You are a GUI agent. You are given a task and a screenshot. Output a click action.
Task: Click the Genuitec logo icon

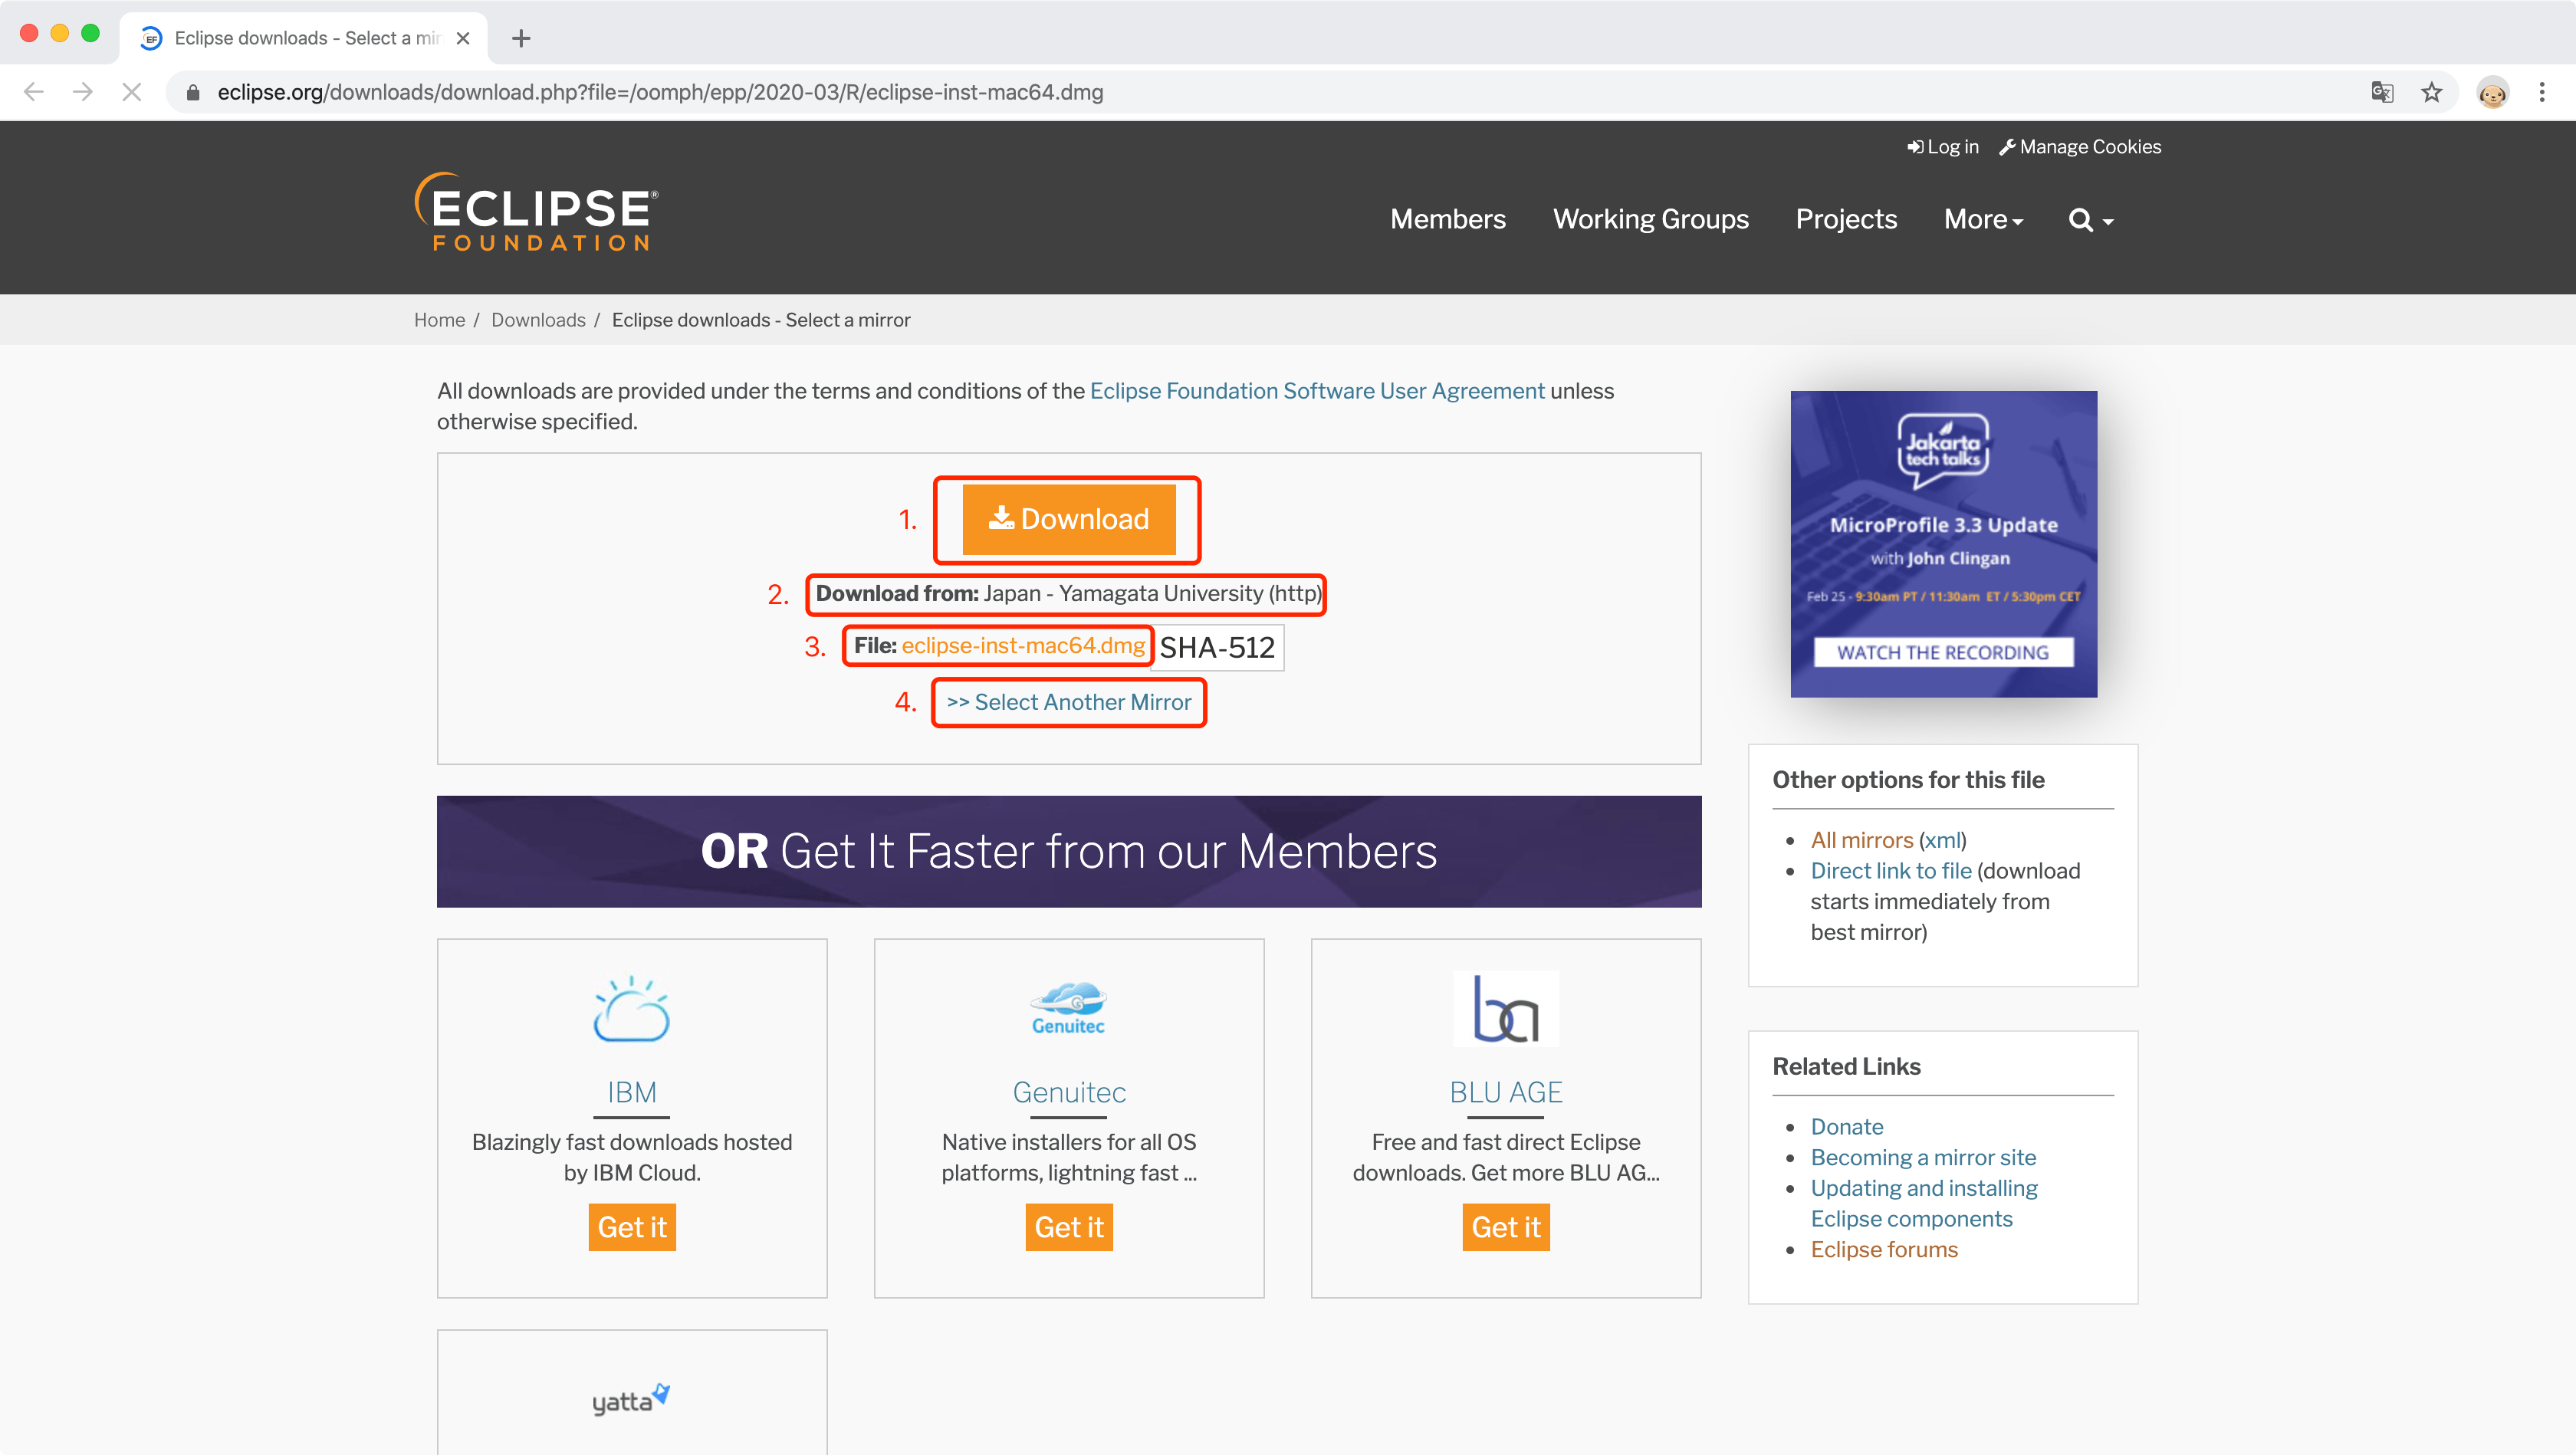[1068, 1009]
